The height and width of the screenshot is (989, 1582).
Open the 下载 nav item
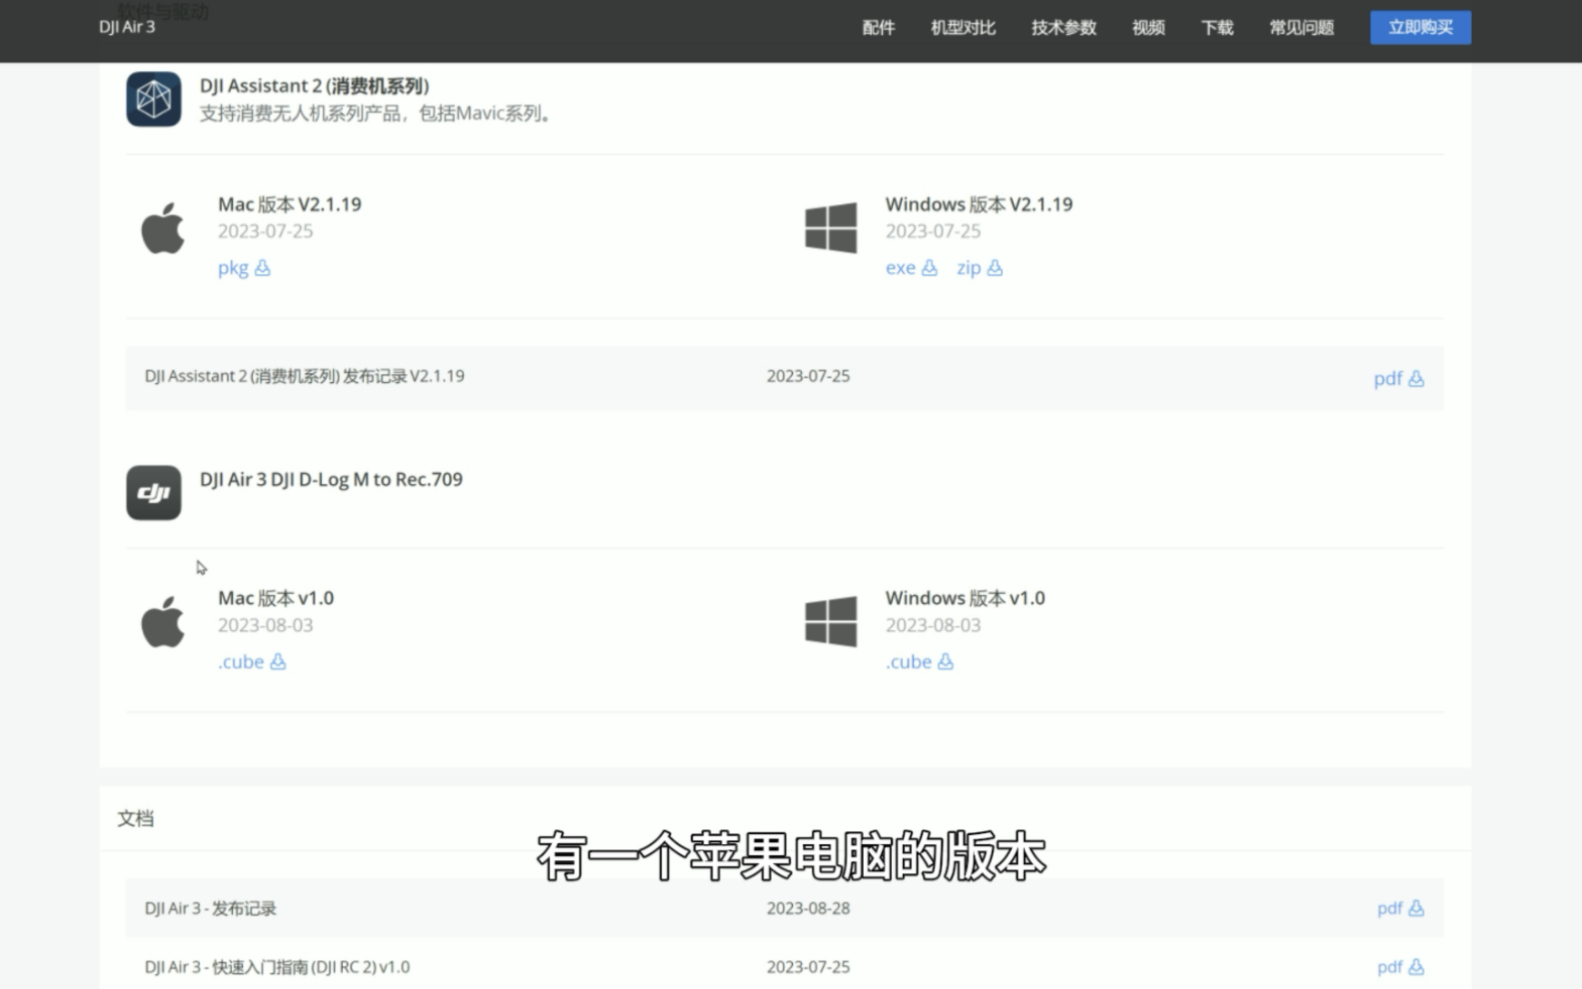coord(1217,27)
